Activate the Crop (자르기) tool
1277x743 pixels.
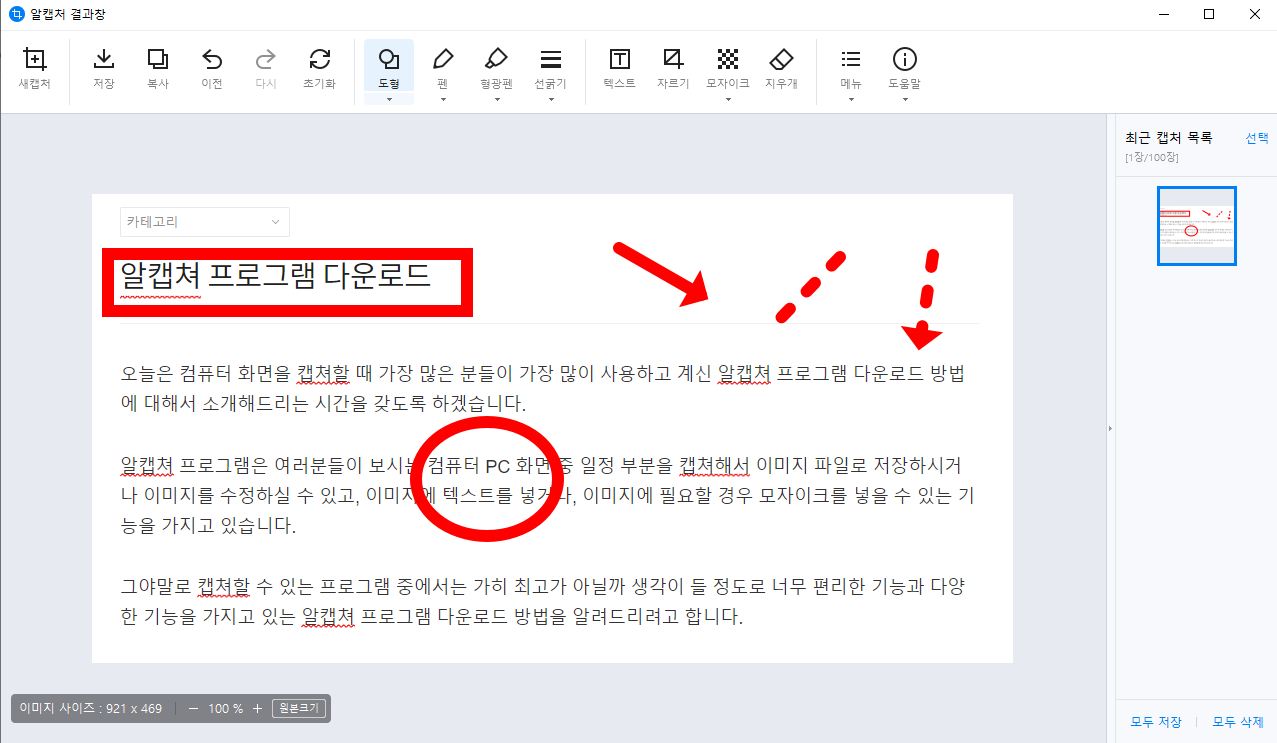coord(672,68)
